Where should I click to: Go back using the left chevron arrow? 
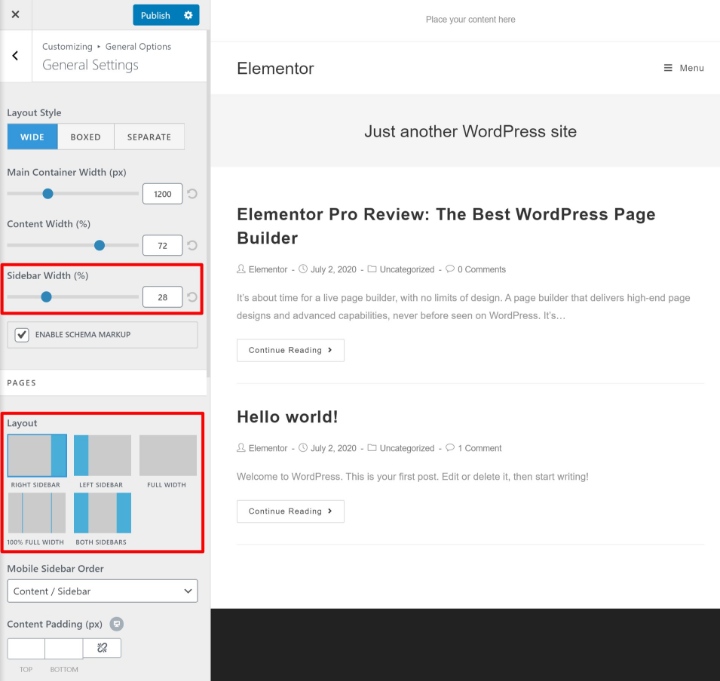point(15,56)
